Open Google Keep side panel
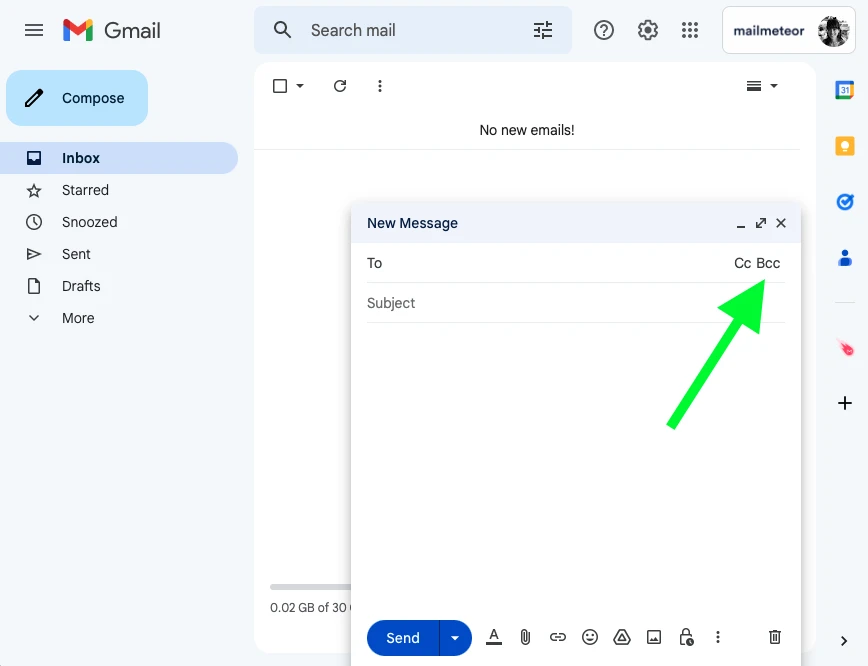This screenshot has width=868, height=666. 845,146
